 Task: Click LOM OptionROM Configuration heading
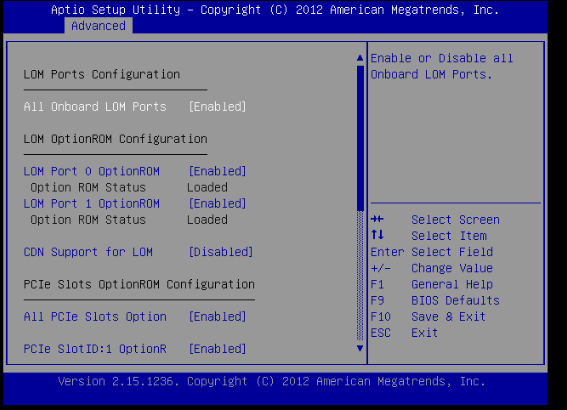(115, 139)
